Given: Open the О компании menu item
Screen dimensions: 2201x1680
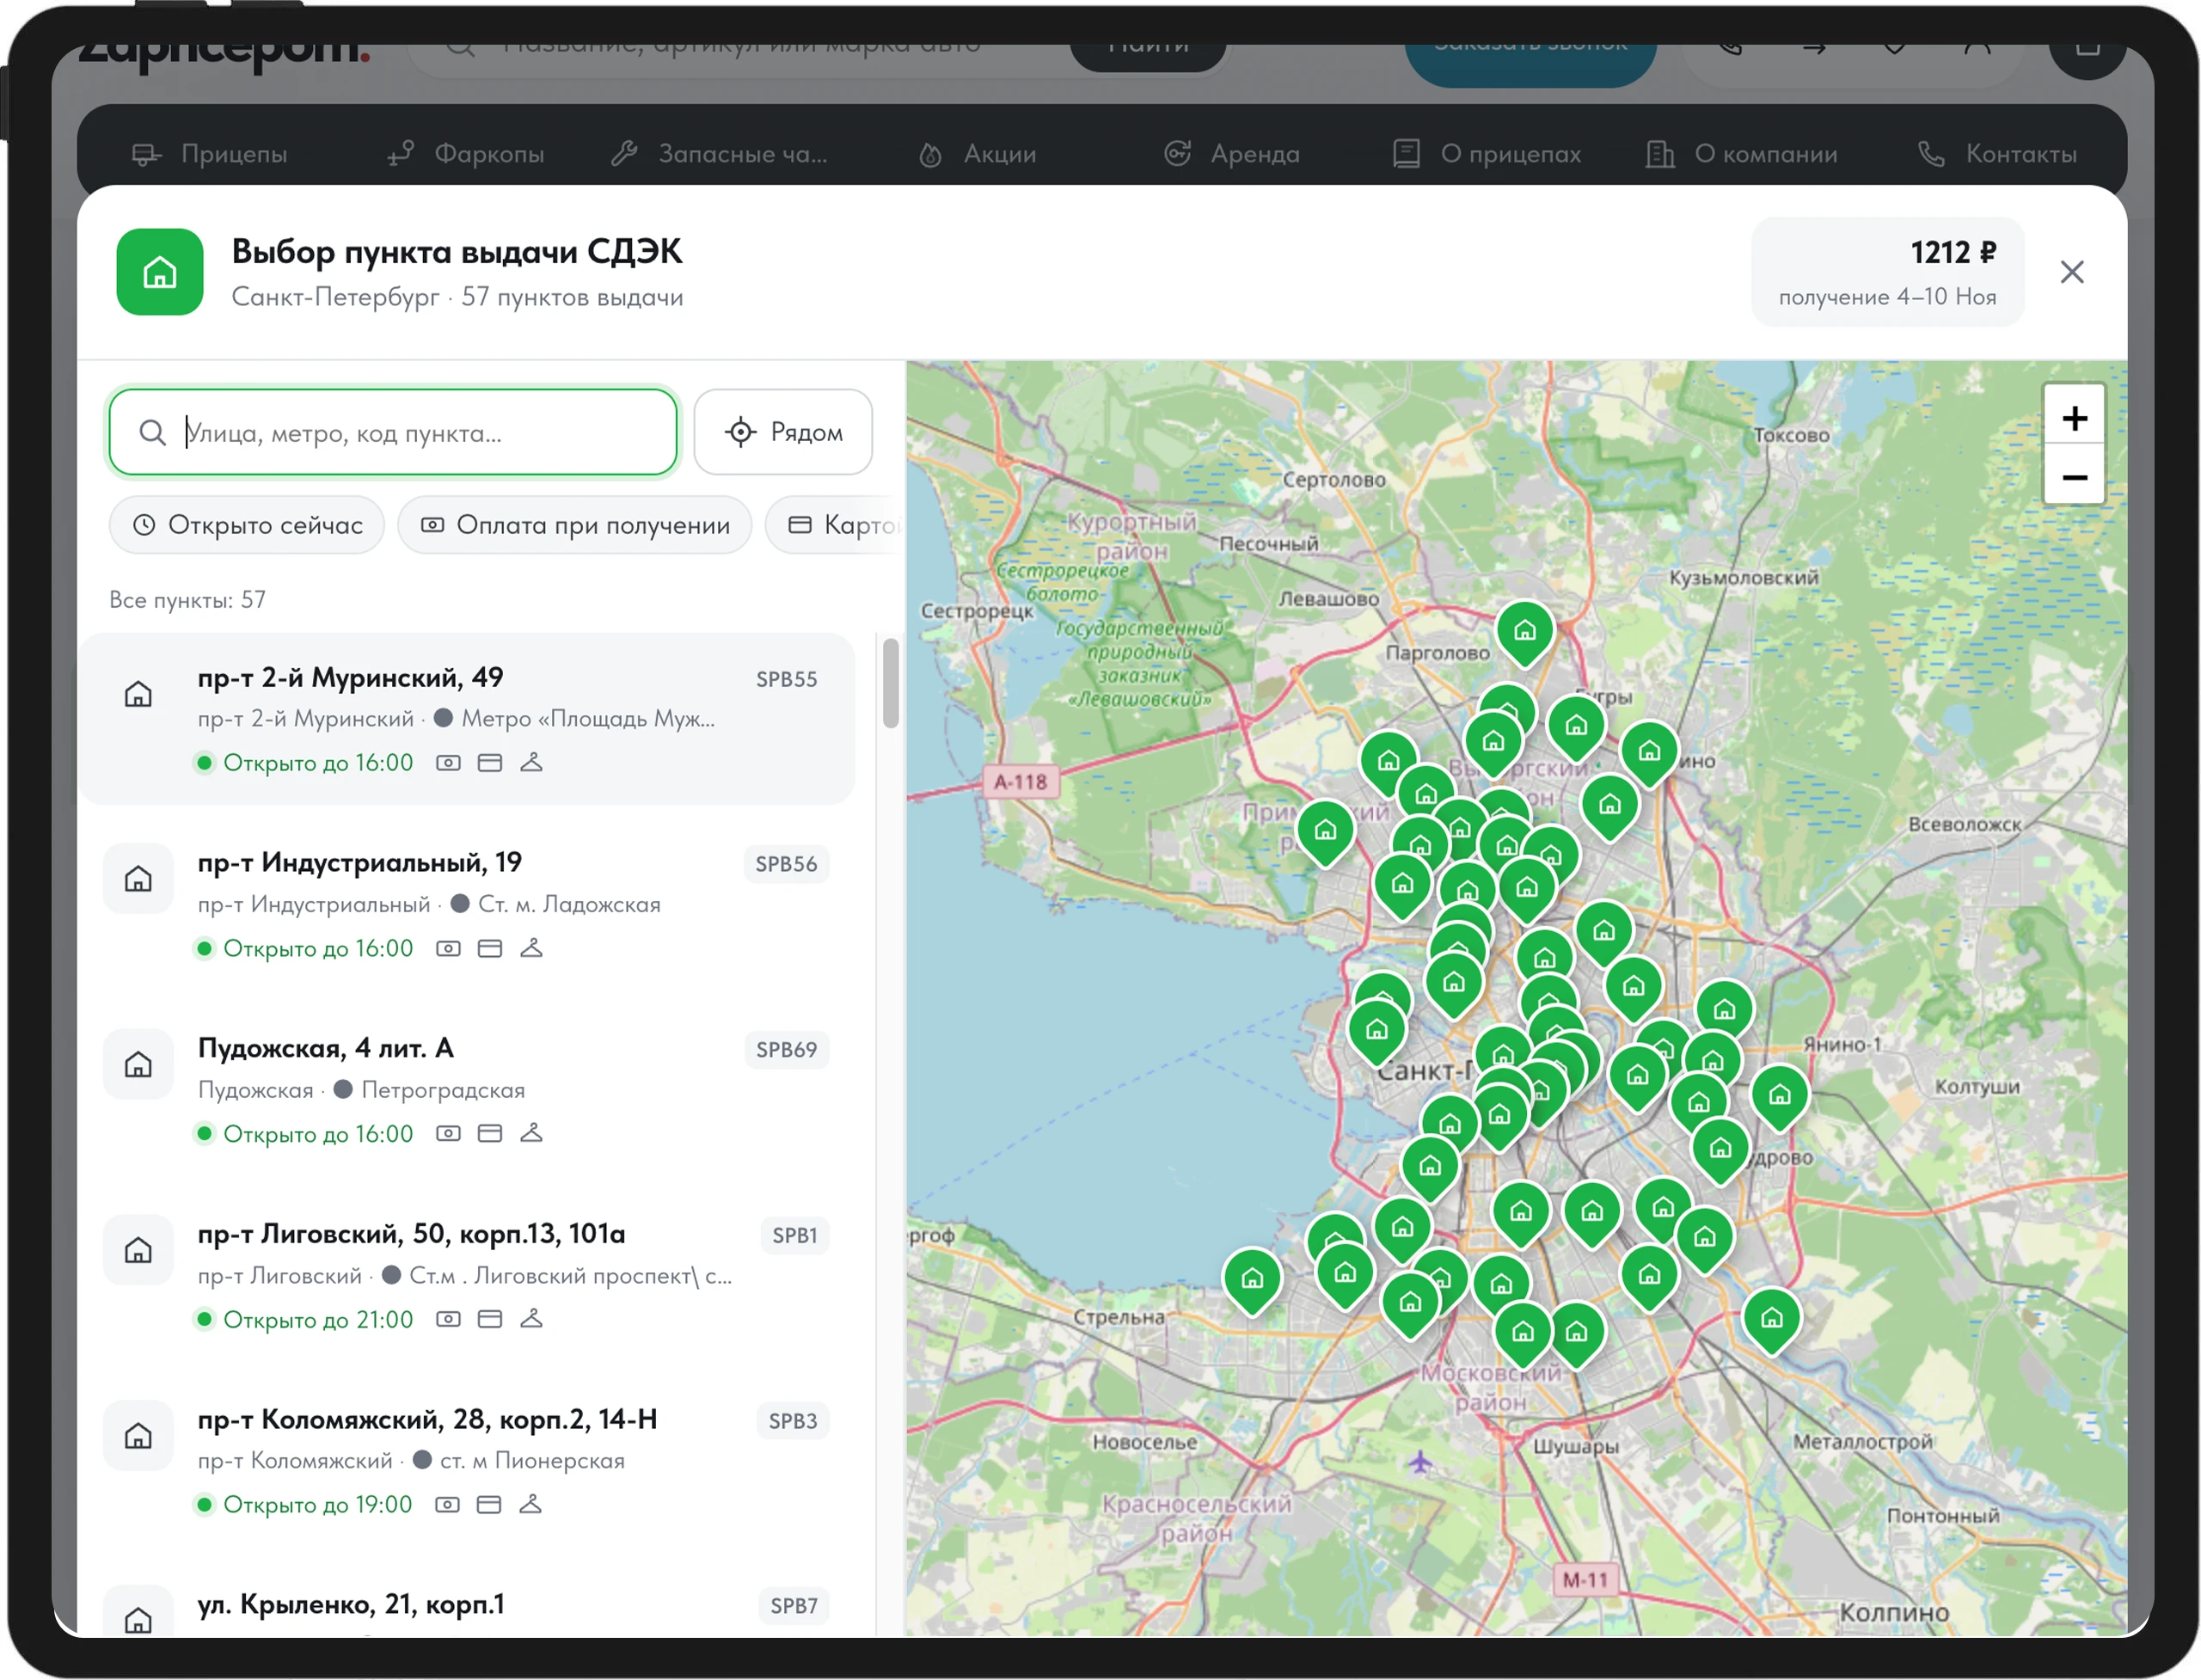Looking at the screenshot, I should tap(1741, 154).
